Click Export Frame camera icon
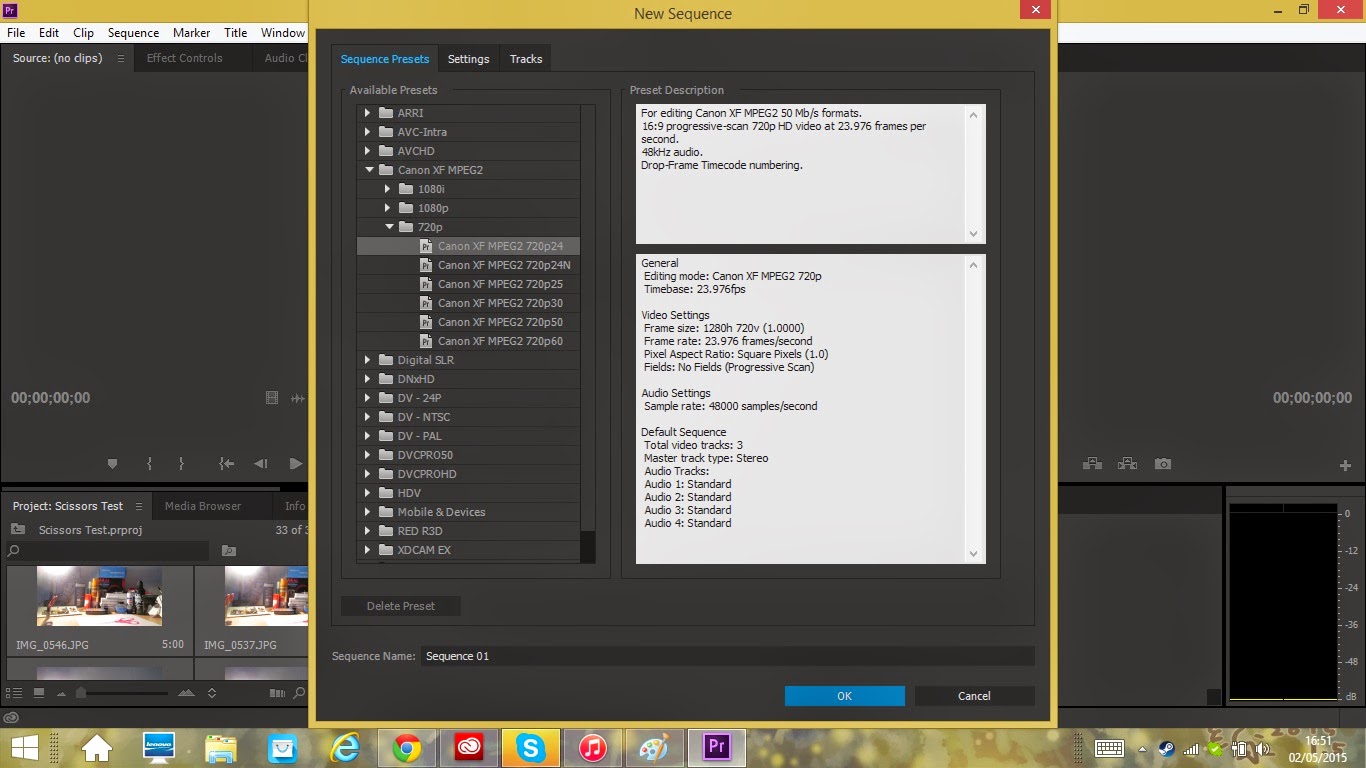 pos(1162,464)
